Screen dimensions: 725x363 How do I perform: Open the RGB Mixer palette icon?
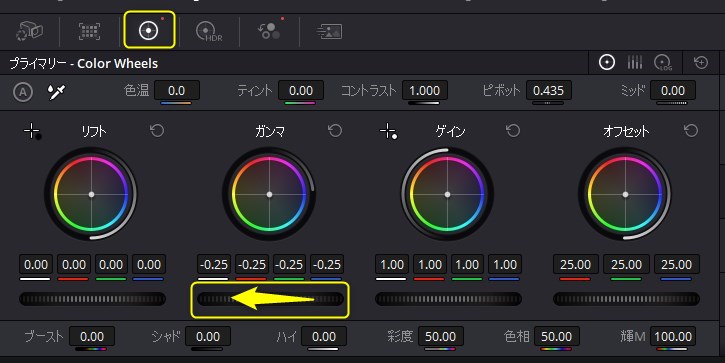click(x=269, y=31)
